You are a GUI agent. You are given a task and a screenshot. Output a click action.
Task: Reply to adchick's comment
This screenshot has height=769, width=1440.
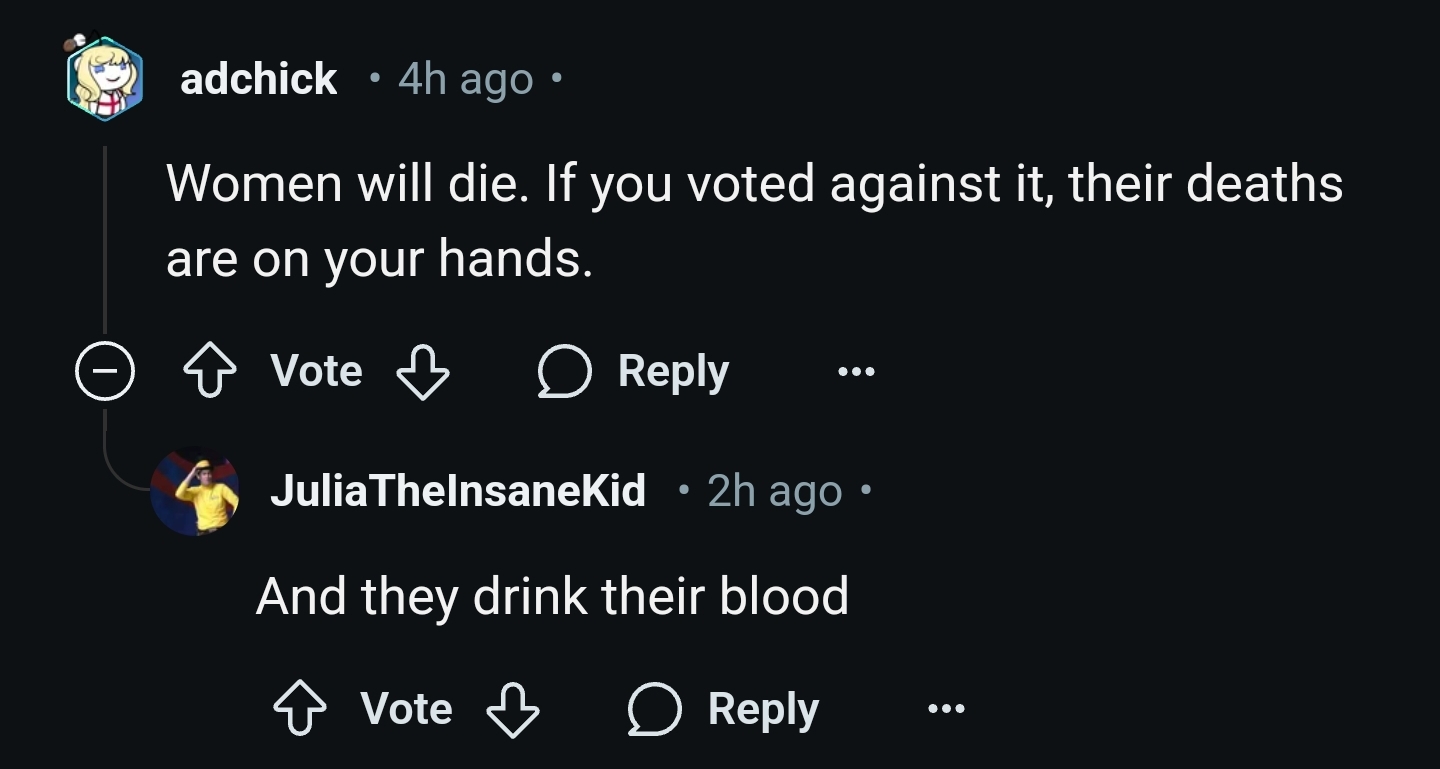634,372
